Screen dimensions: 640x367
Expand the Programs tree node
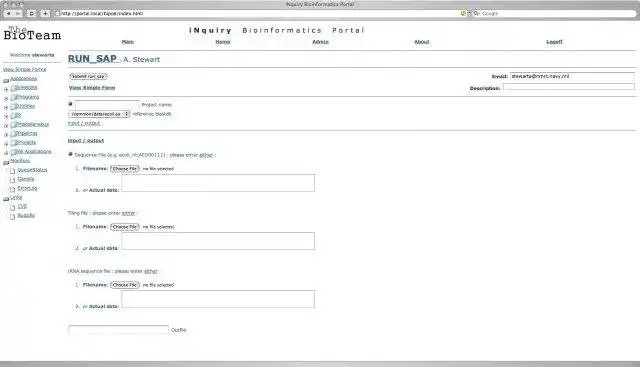click(x=6, y=98)
